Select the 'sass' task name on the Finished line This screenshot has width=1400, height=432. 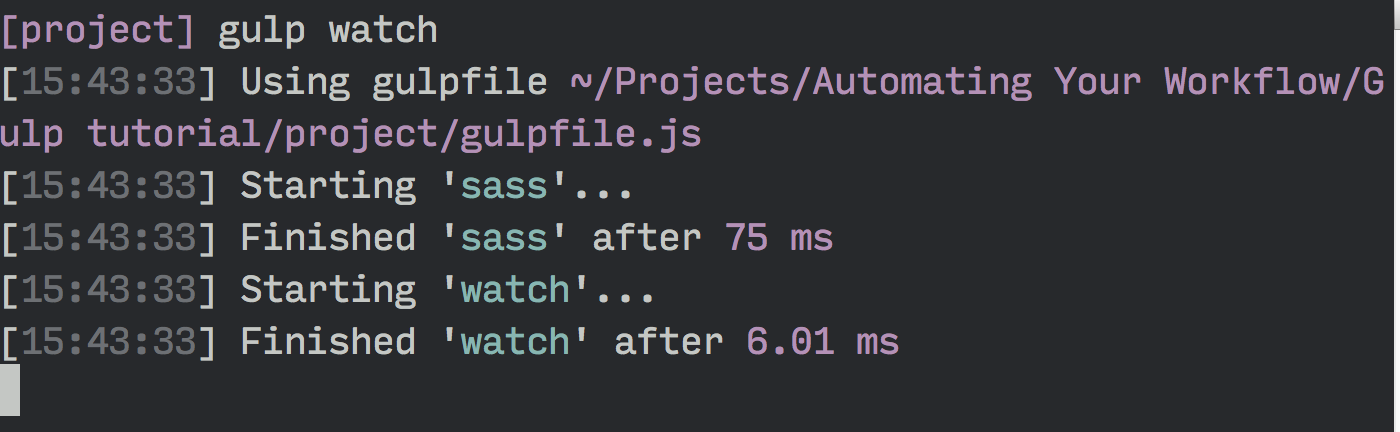point(504,238)
